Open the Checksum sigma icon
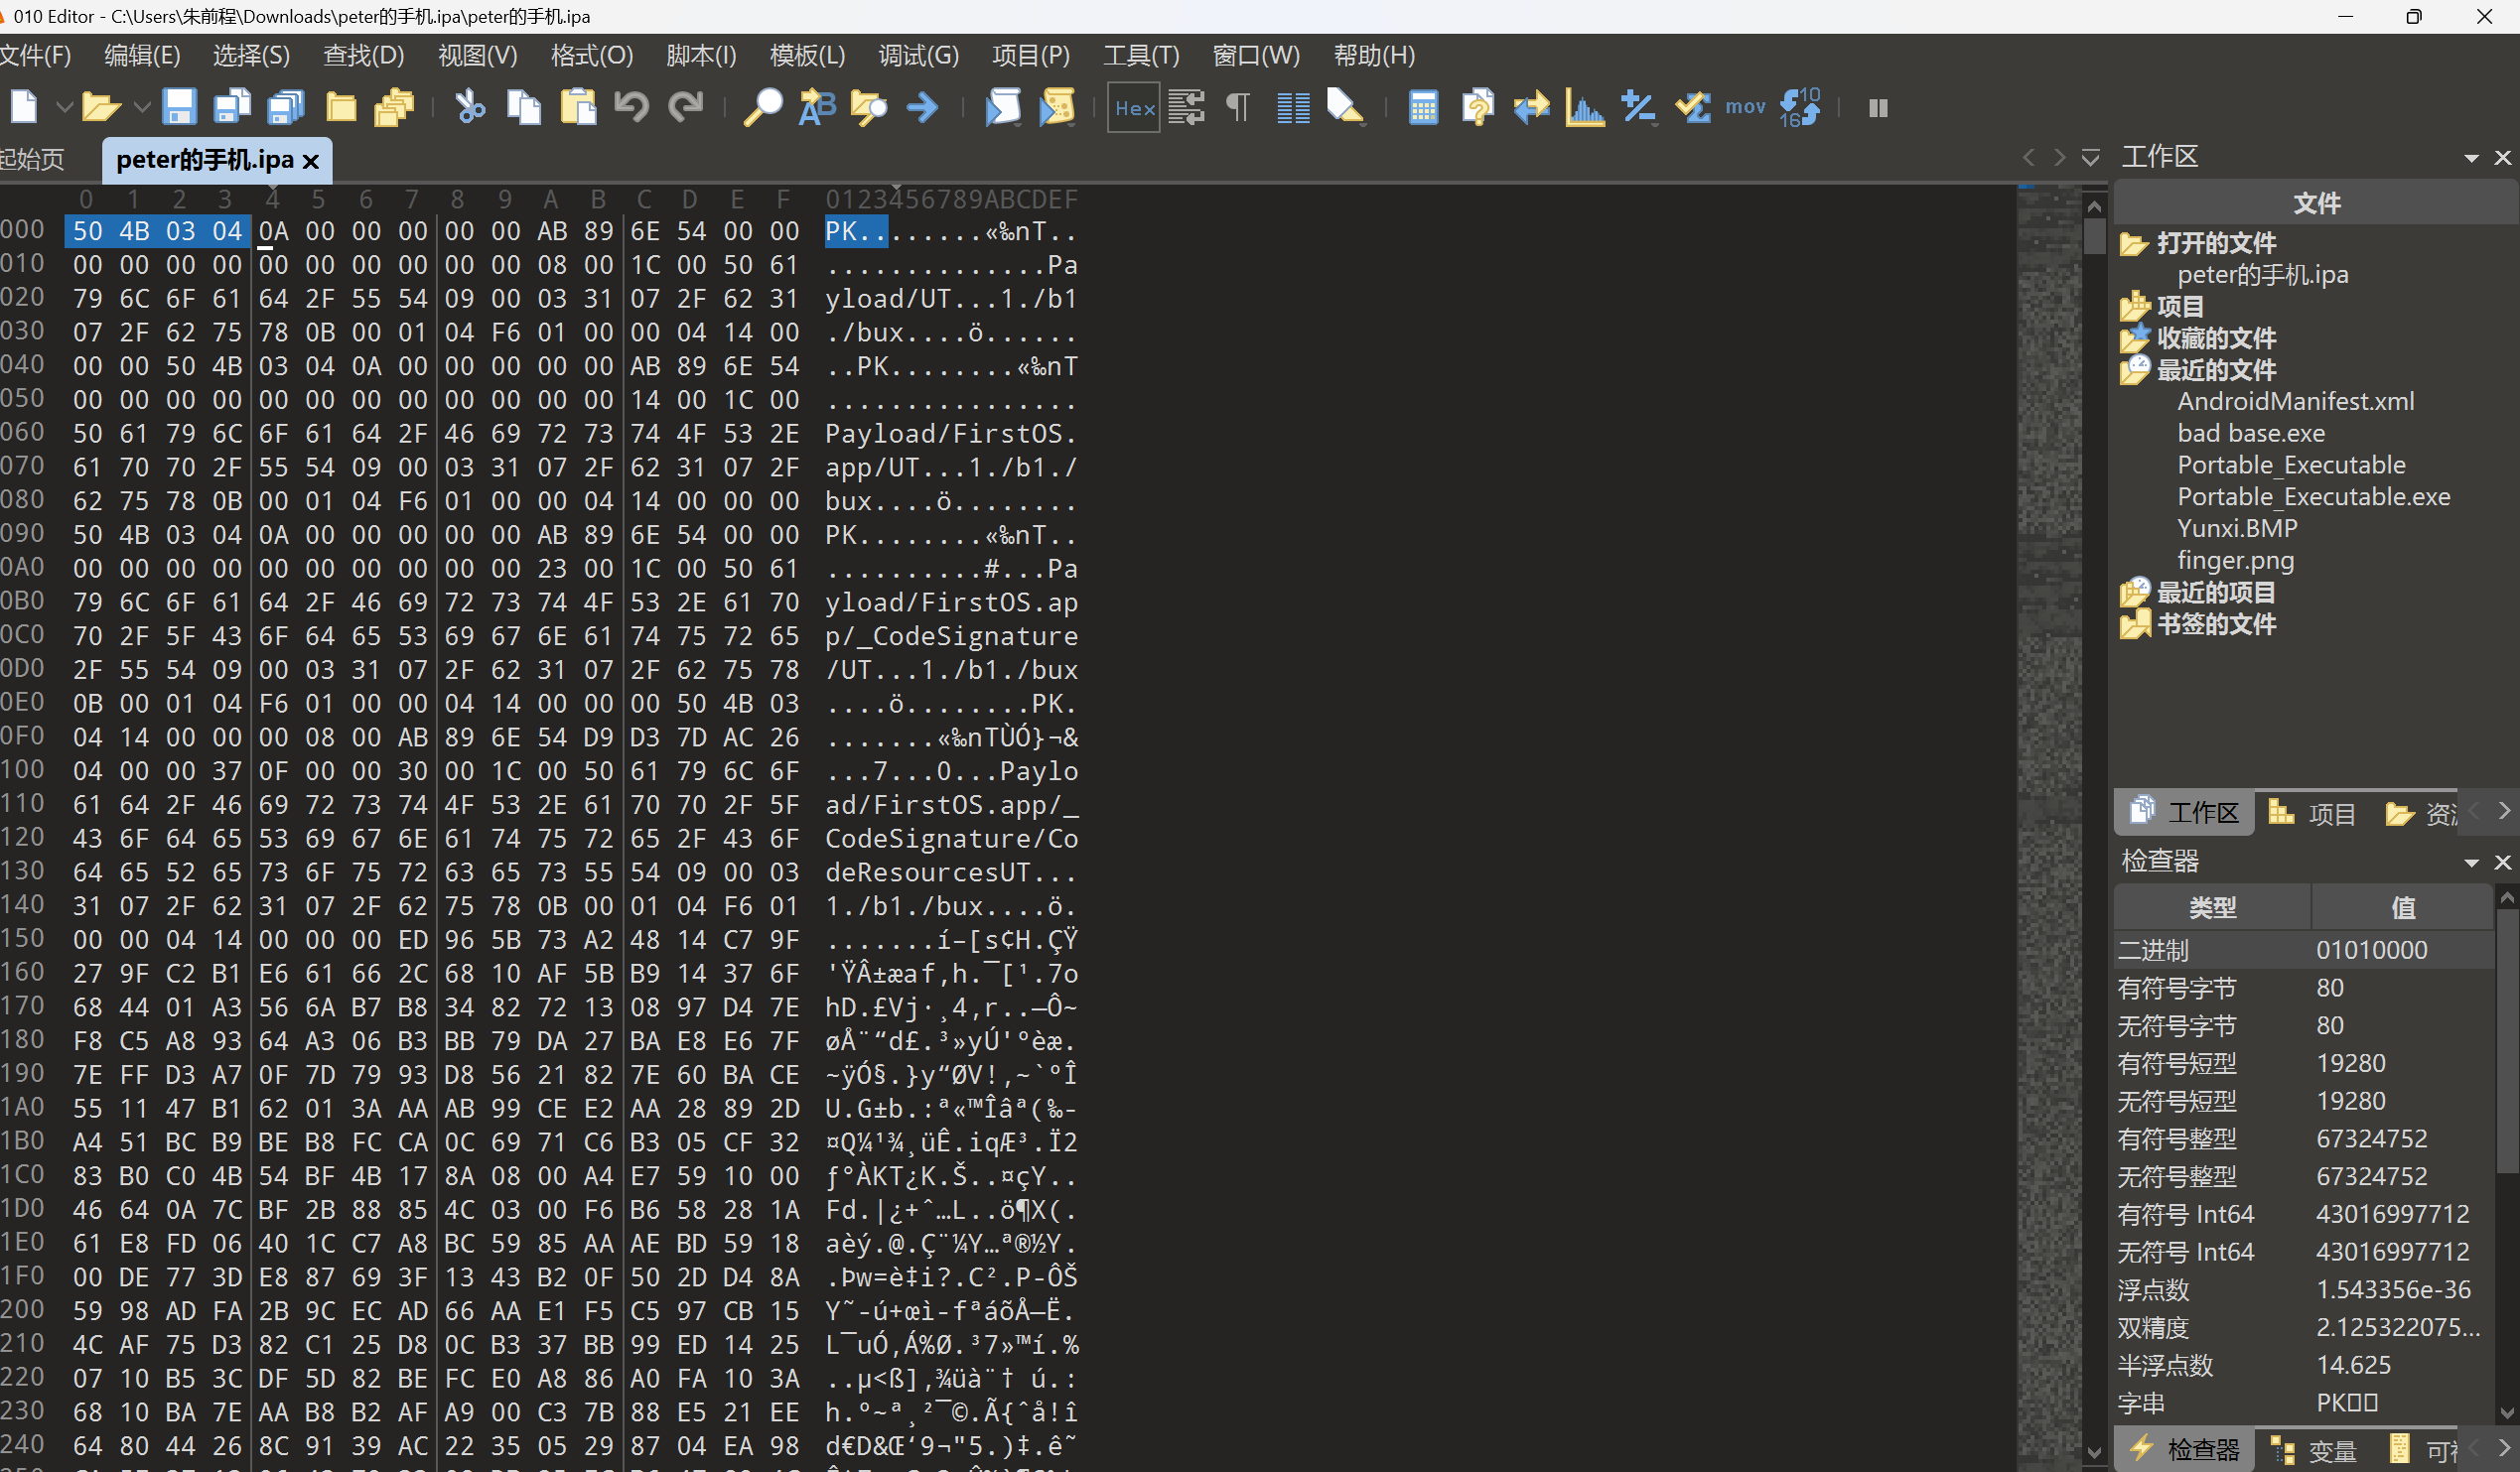This screenshot has width=2520, height=1472. click(1693, 107)
